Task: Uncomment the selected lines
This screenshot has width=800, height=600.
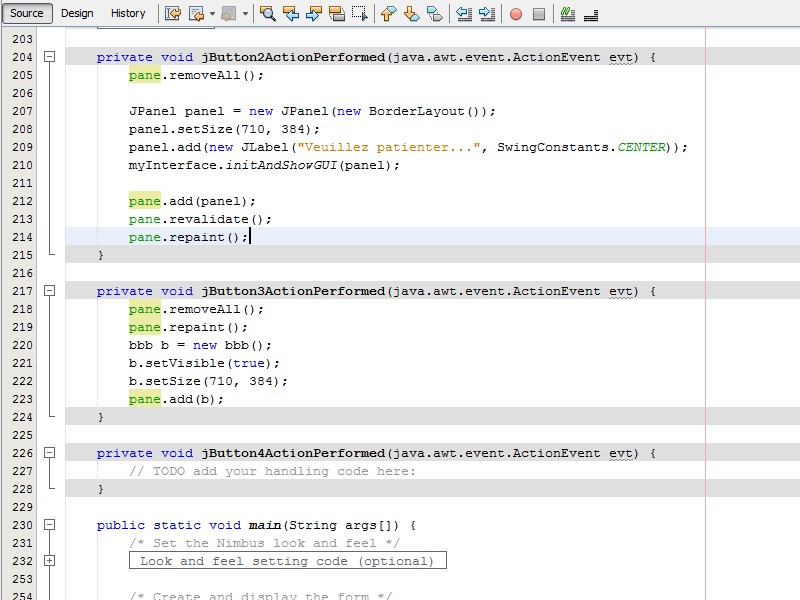Action: (591, 13)
